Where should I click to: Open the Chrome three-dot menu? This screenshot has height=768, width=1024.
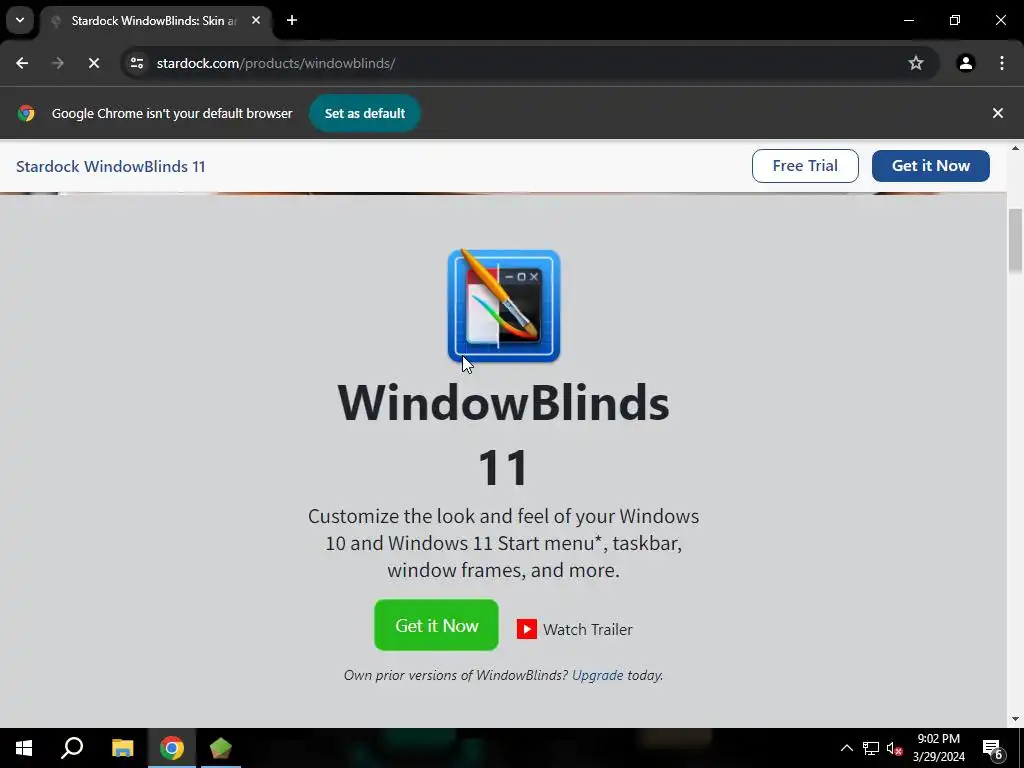[1002, 63]
